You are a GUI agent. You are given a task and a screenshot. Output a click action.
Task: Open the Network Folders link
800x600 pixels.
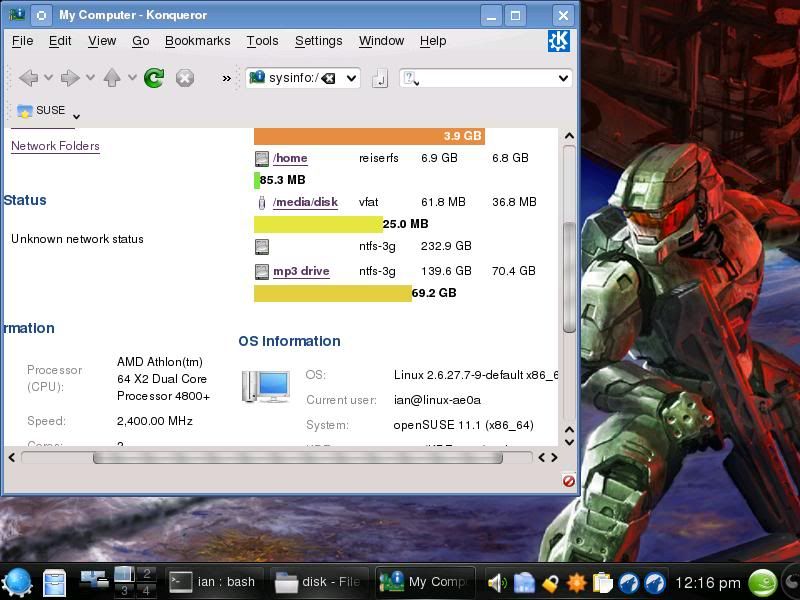click(55, 146)
